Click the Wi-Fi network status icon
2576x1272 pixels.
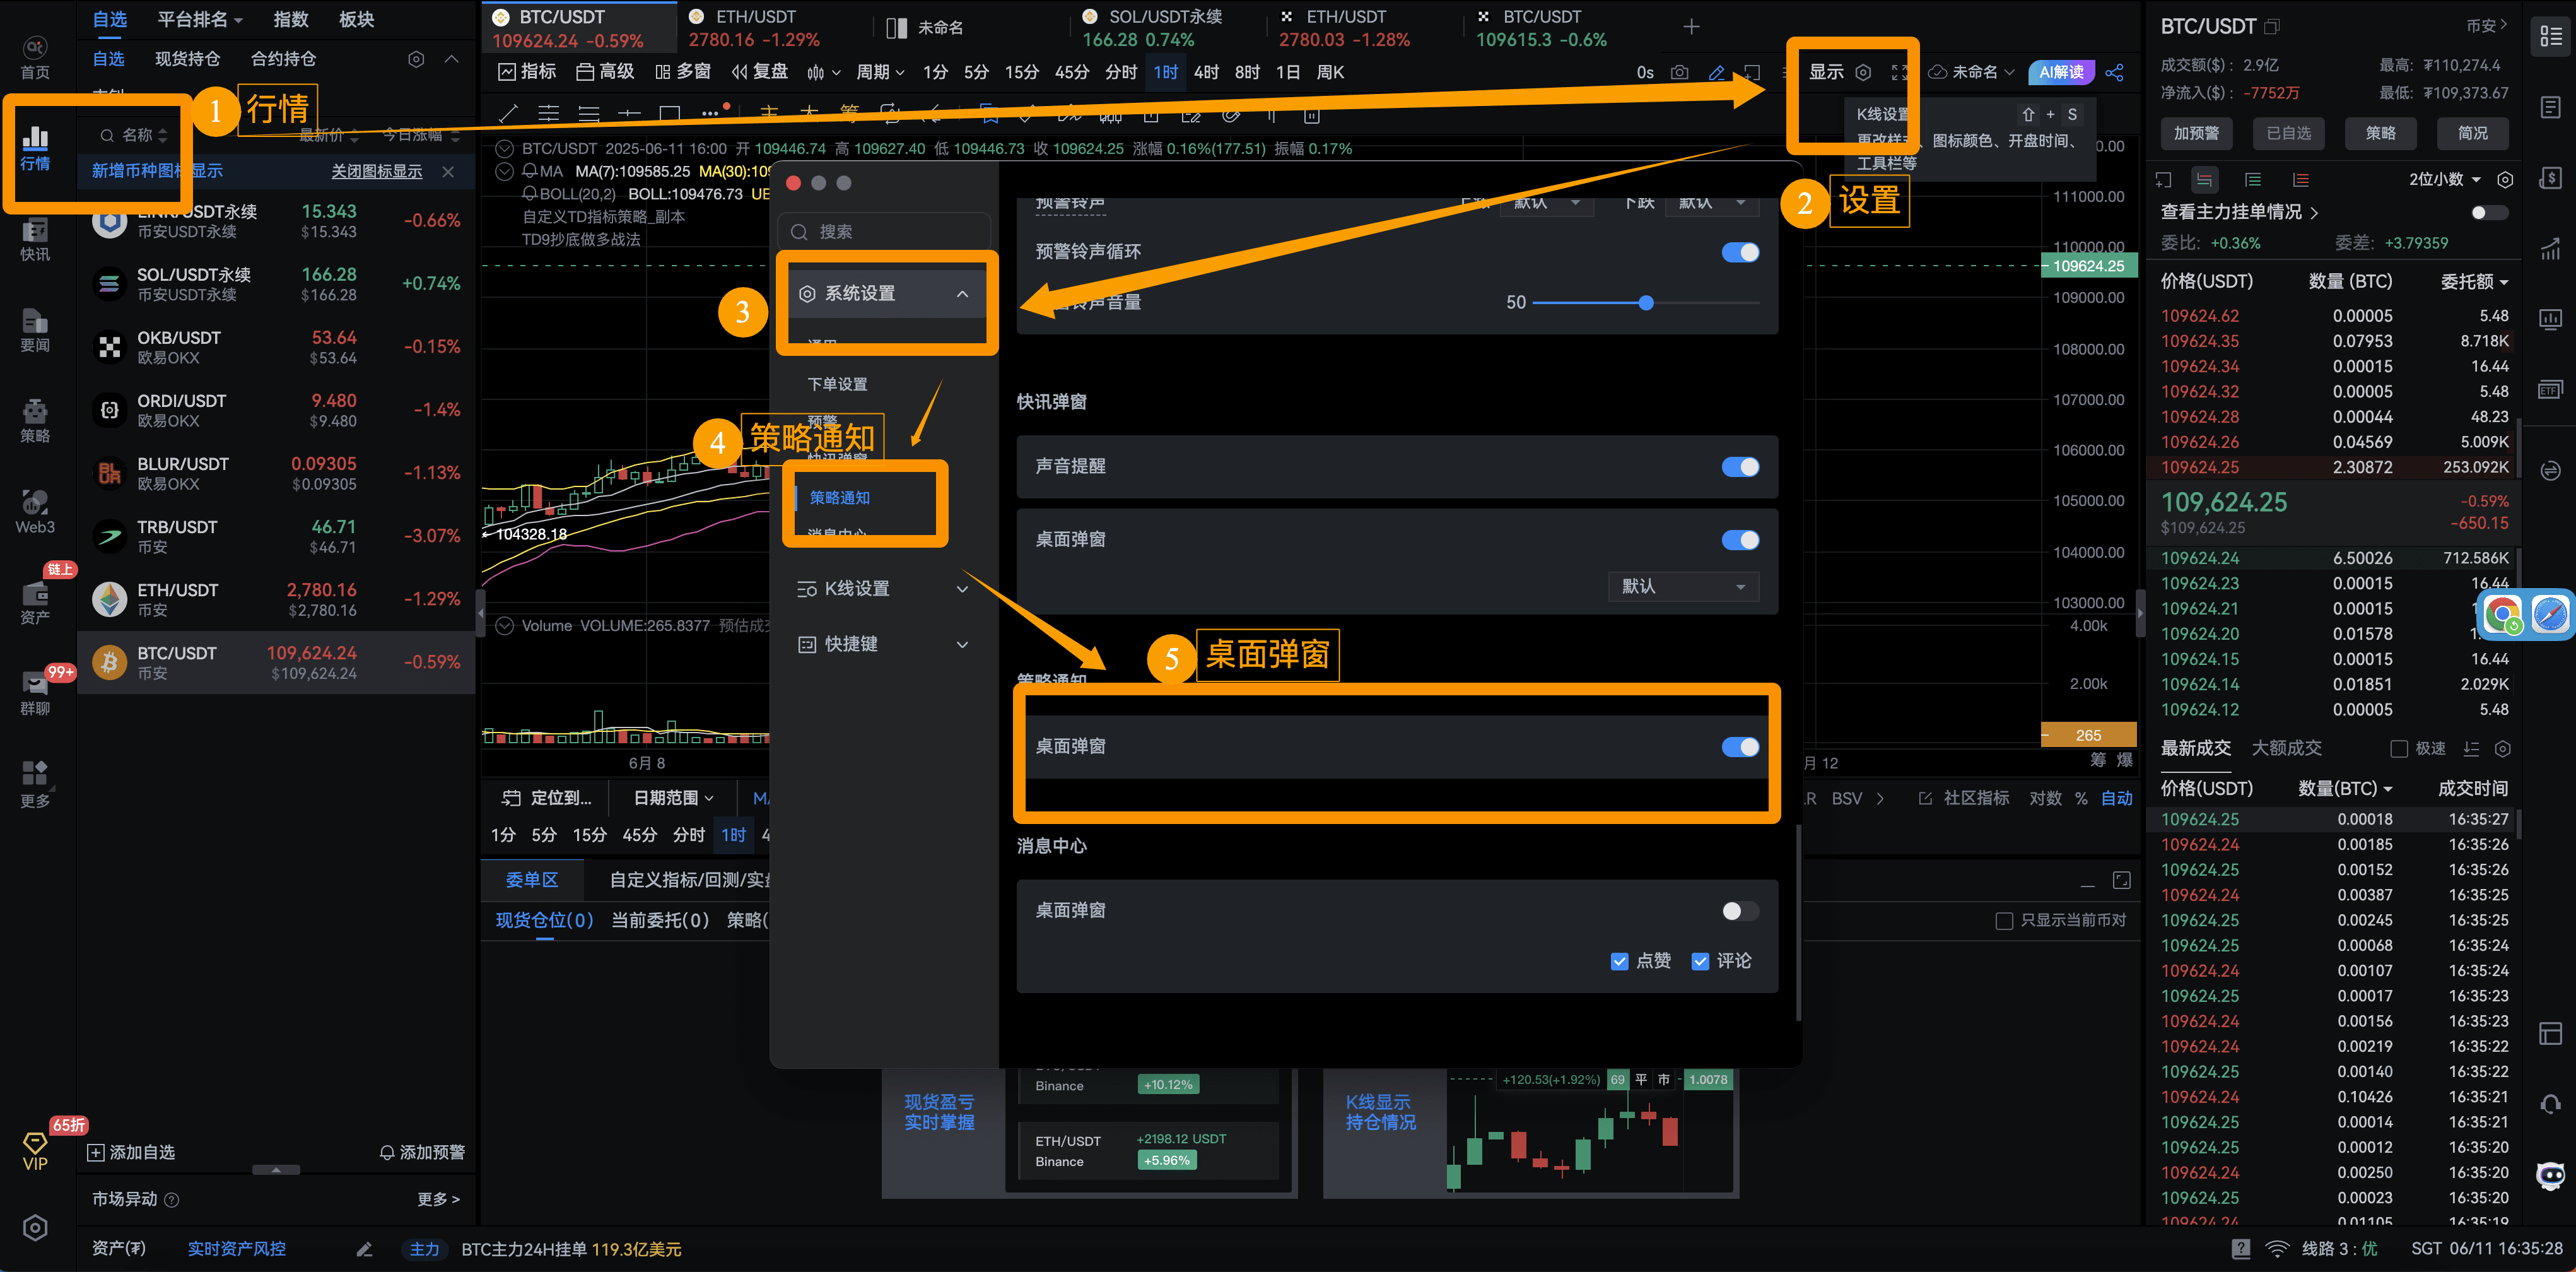(x=2277, y=1249)
